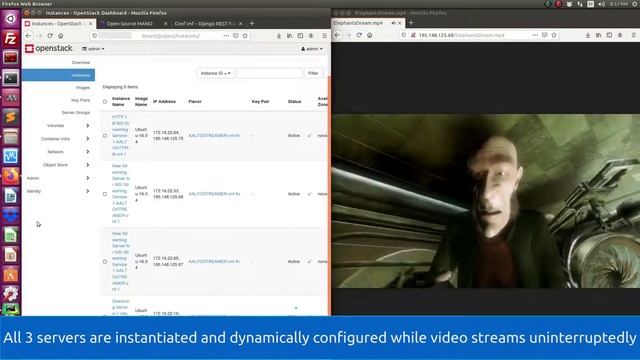Open Terminal from the dock
640x360 pixels.
[11, 78]
